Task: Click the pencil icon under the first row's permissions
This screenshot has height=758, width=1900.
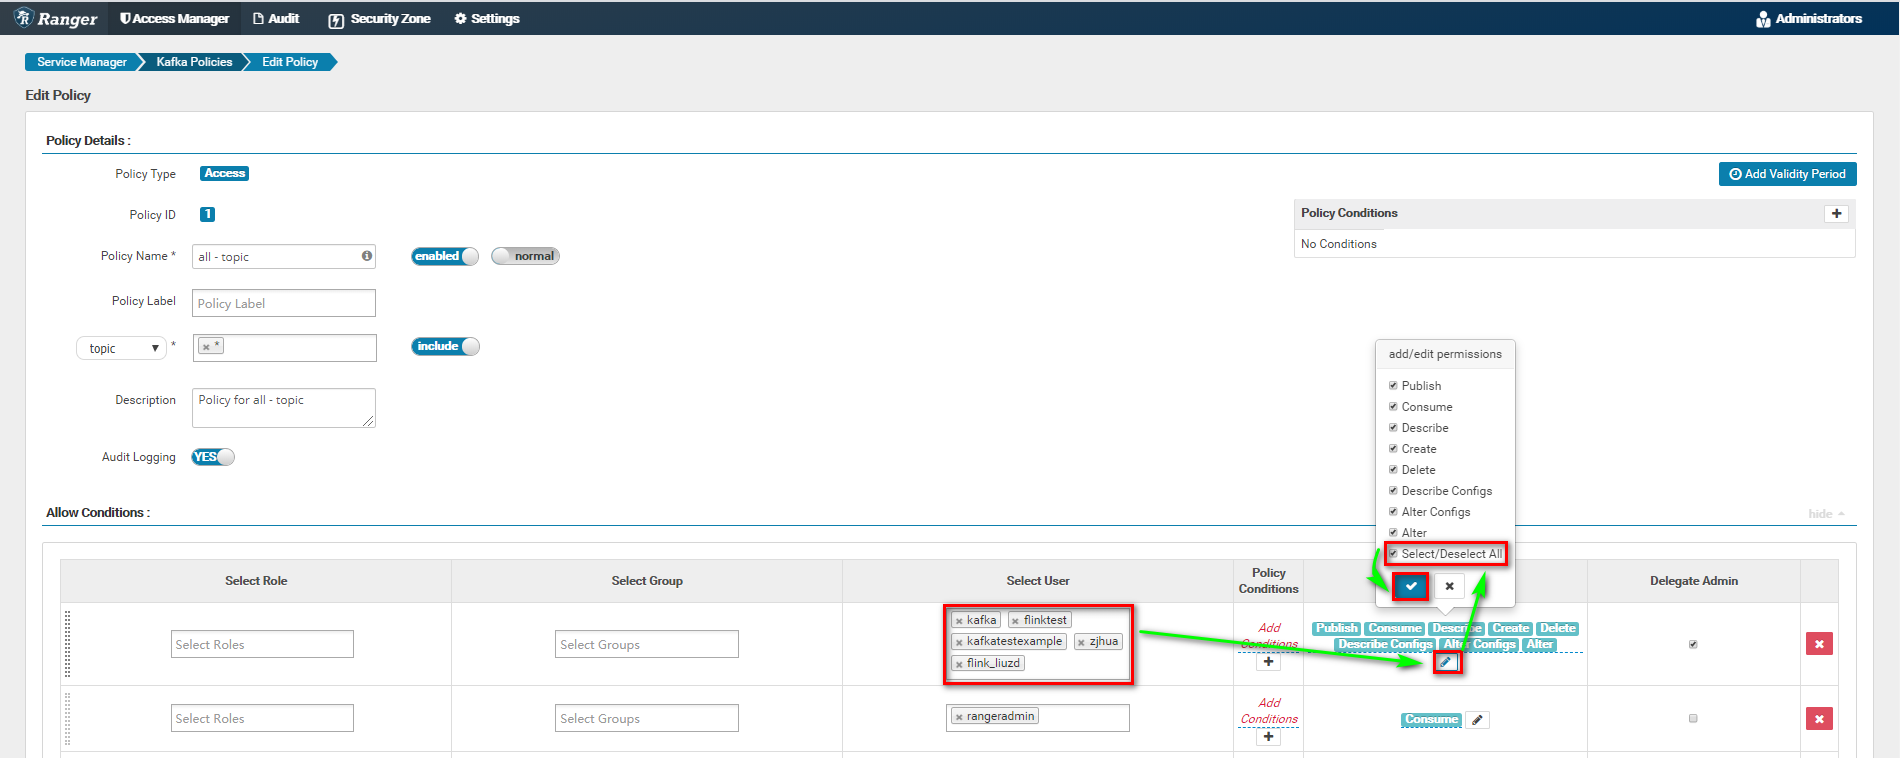Action: [x=1446, y=662]
